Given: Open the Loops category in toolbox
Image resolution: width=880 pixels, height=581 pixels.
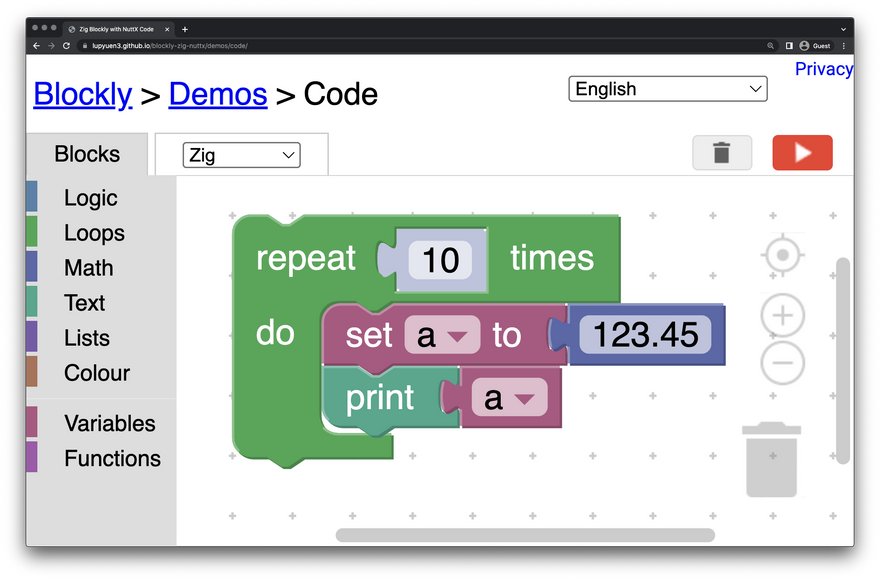Looking at the screenshot, I should click(x=94, y=233).
